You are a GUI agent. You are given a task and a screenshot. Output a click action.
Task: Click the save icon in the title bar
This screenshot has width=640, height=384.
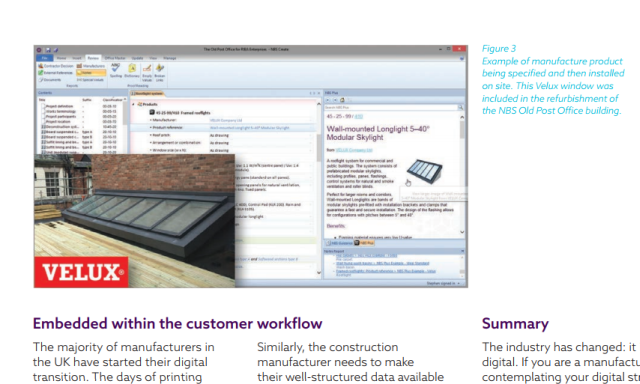[x=48, y=50]
